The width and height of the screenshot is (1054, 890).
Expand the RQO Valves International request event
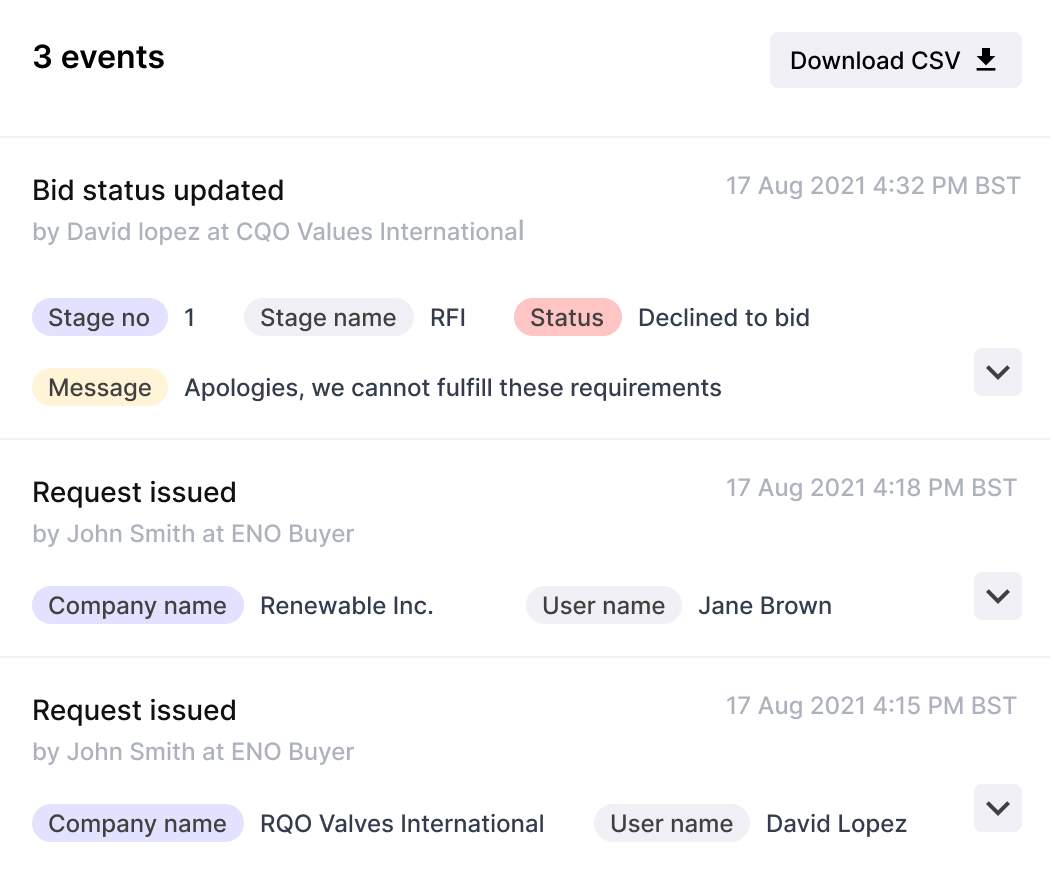[998, 808]
